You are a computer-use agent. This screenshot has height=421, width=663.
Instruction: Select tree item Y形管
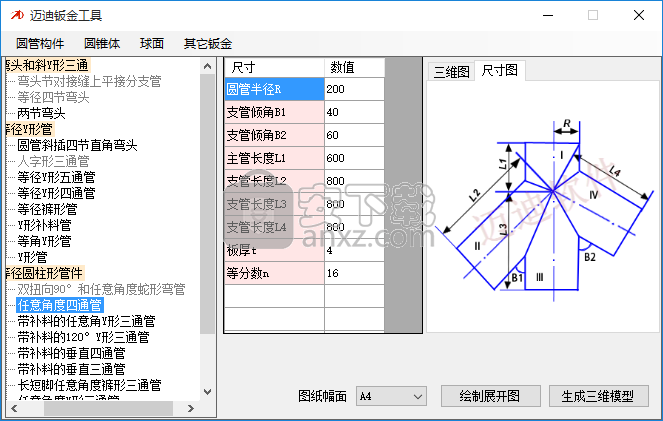click(32, 257)
